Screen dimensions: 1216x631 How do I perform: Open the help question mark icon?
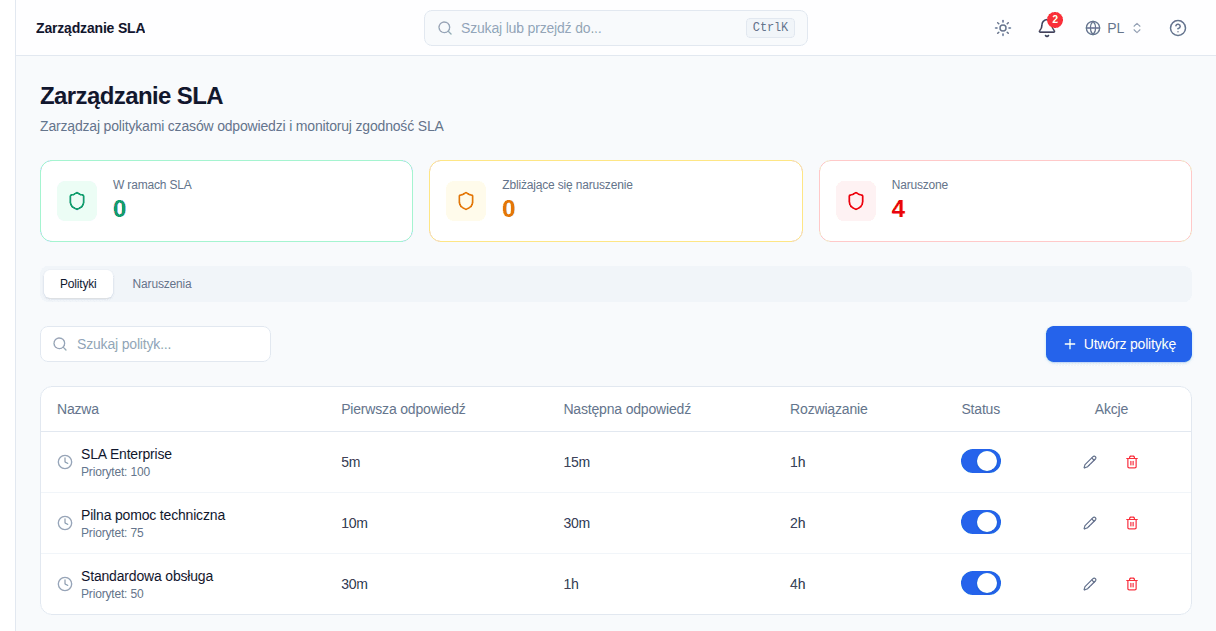[1178, 28]
